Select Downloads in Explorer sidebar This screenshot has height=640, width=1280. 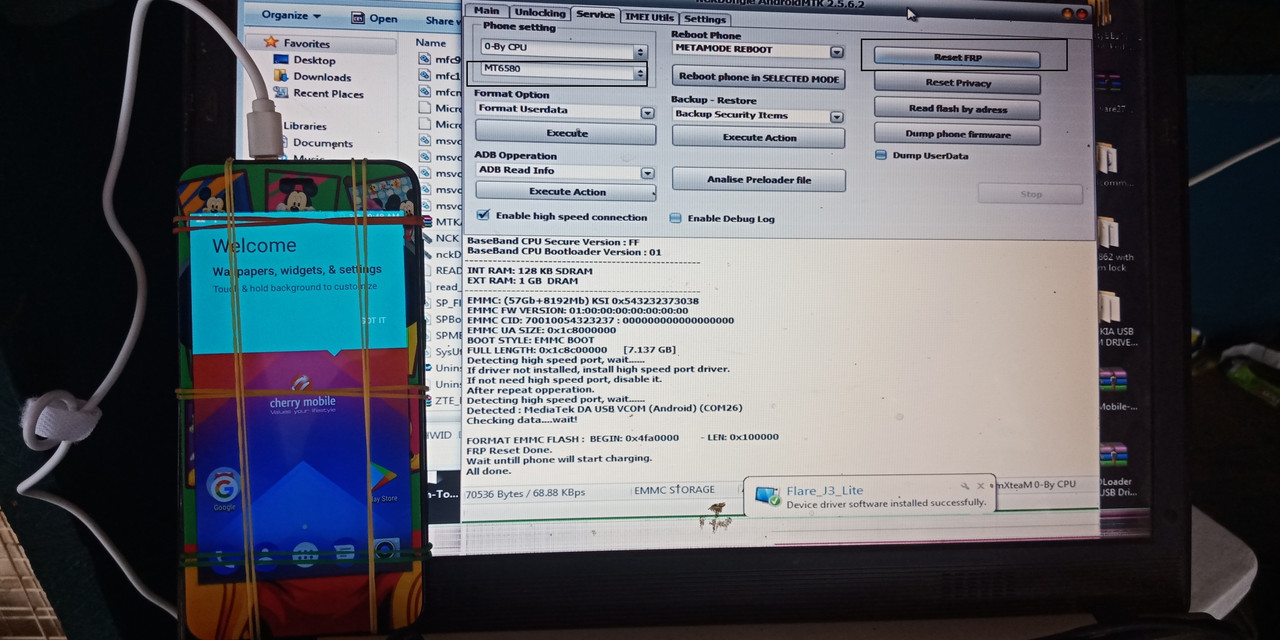[322, 77]
